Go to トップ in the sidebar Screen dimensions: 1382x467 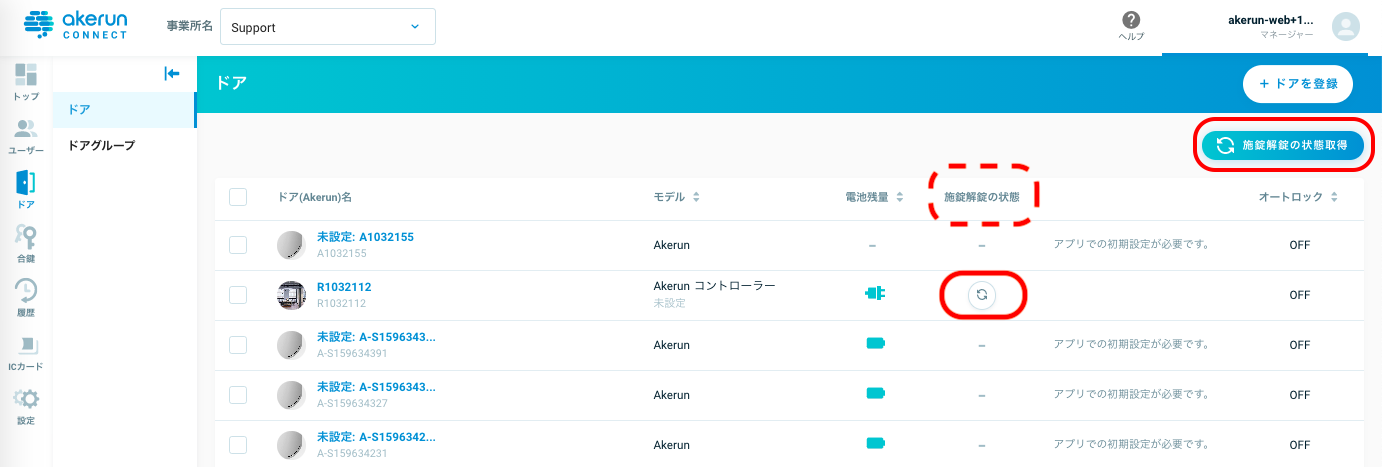coord(26,82)
